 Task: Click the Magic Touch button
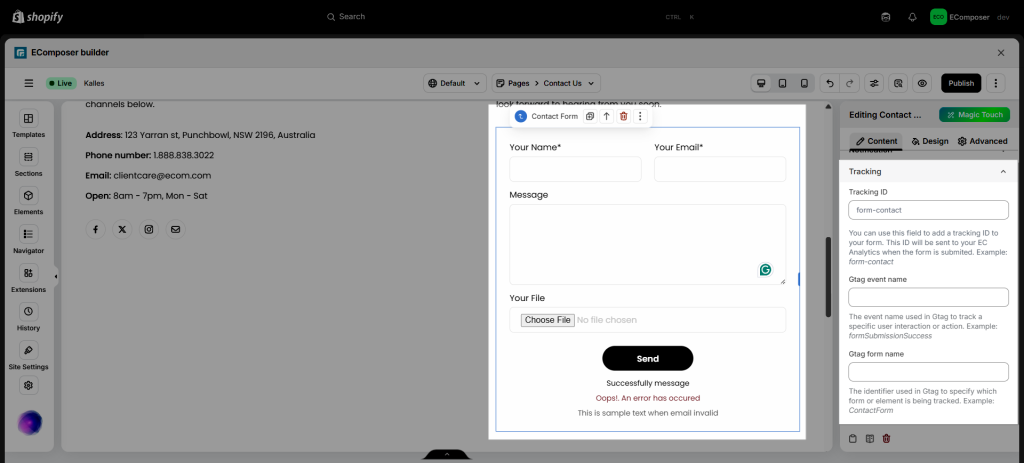(x=974, y=116)
